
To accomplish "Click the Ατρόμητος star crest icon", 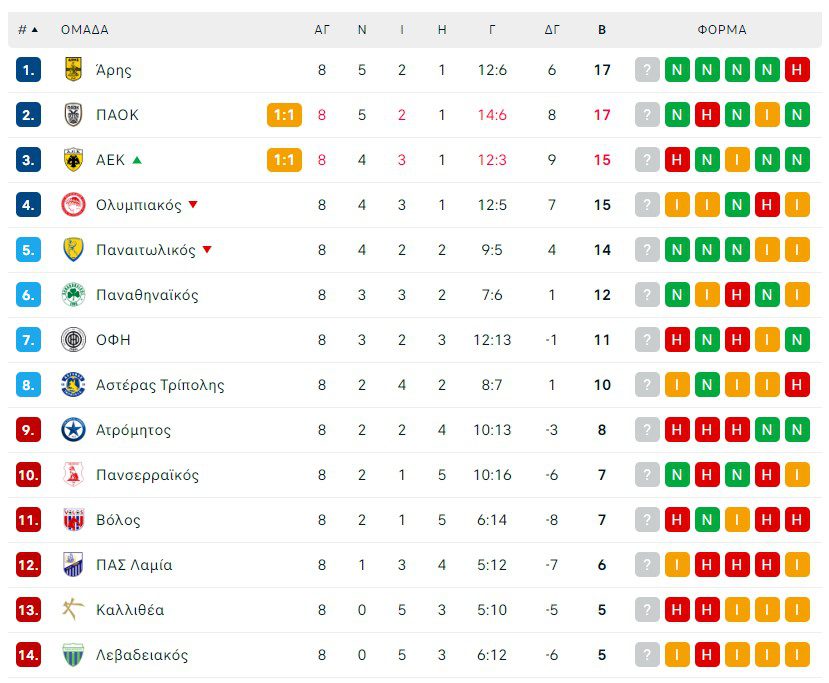I will (x=73, y=430).
